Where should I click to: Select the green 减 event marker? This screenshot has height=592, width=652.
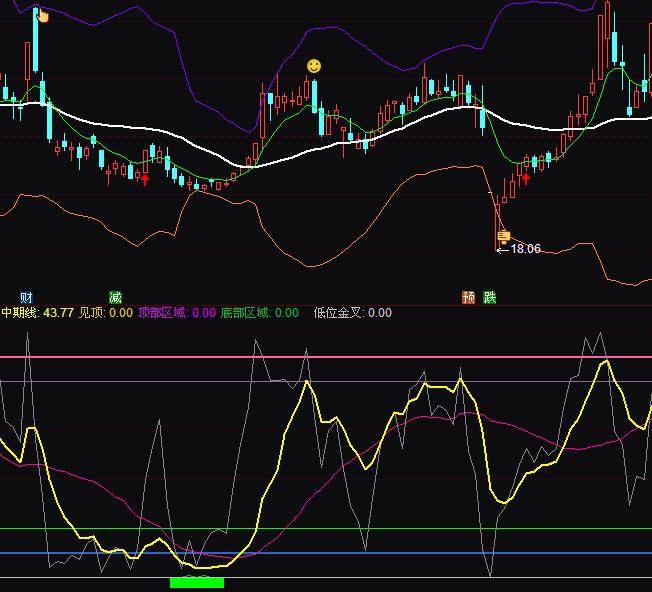pyautogui.click(x=115, y=297)
